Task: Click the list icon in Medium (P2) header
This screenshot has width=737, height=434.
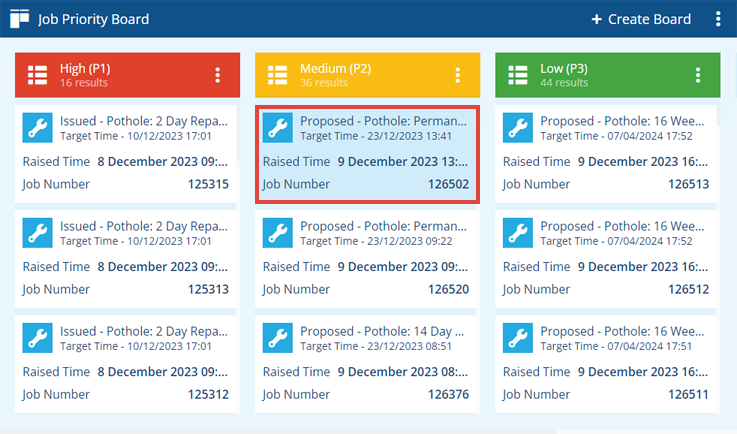Action: tap(277, 75)
